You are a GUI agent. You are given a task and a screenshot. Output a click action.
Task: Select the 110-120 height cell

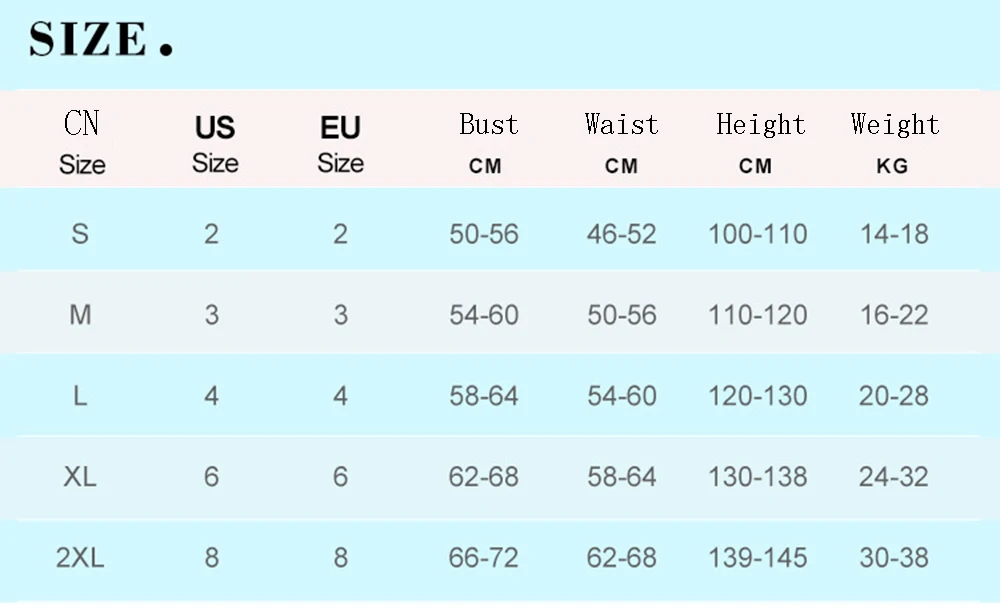(x=757, y=315)
